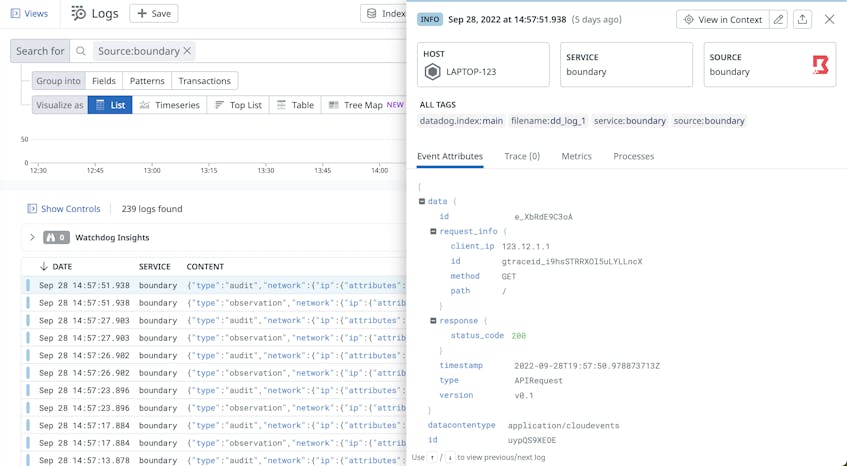
Task: Click the version value v0.1
Action: click(x=524, y=395)
